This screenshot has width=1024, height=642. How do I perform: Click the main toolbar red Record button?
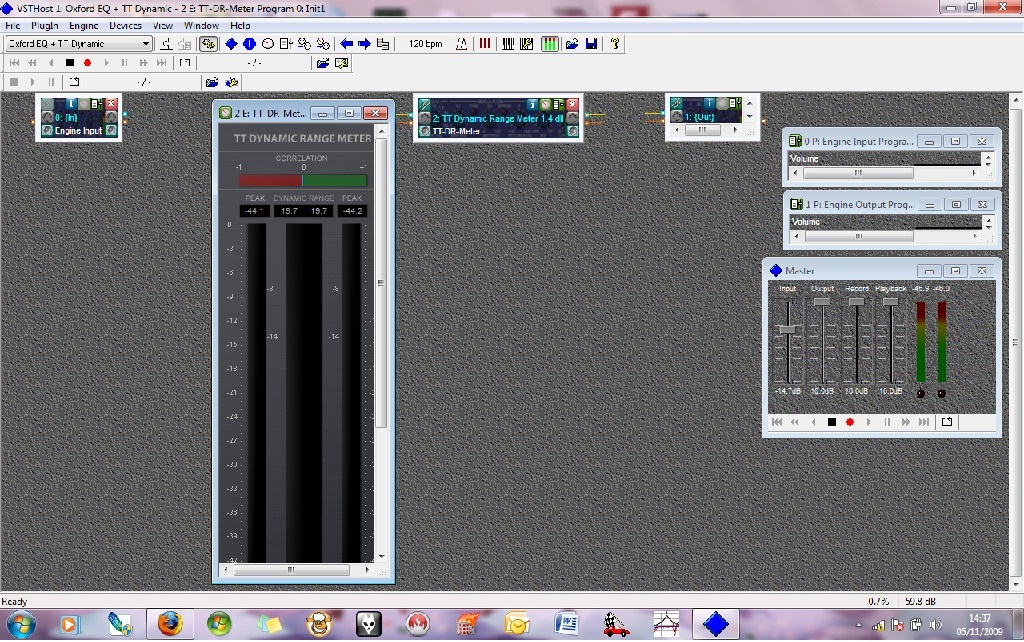coord(88,63)
